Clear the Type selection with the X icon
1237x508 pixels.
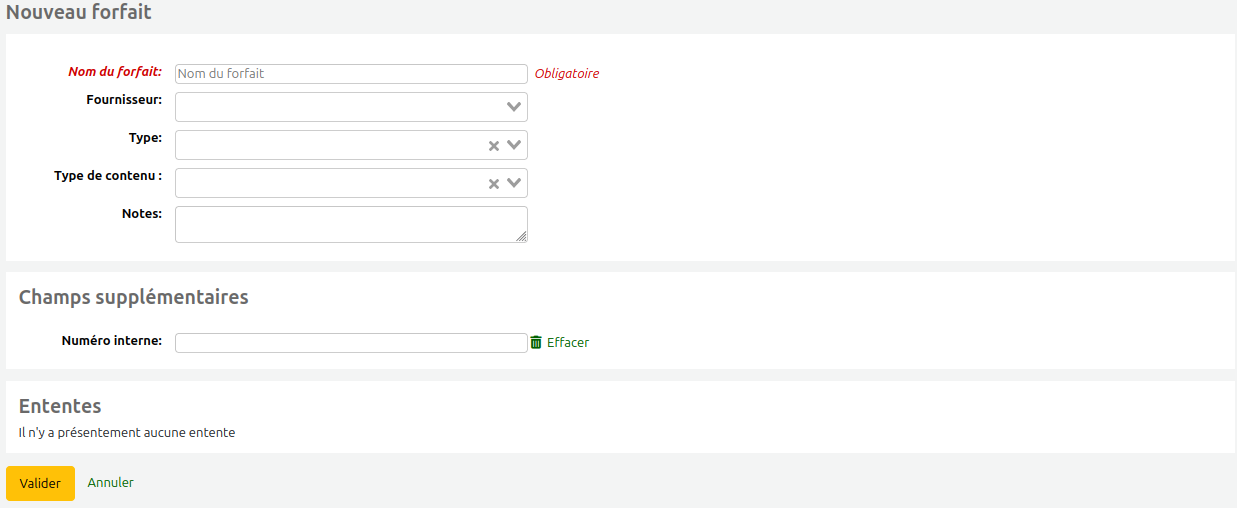pos(493,146)
